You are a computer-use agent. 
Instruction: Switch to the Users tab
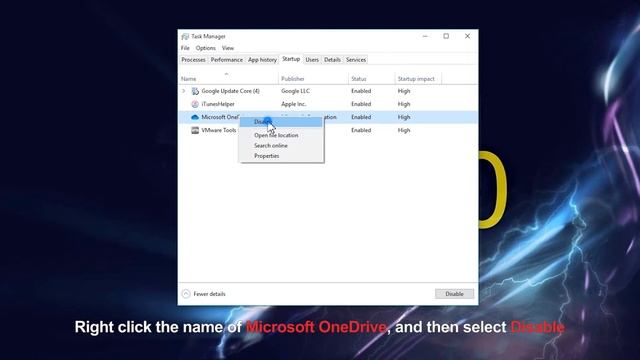pos(312,60)
